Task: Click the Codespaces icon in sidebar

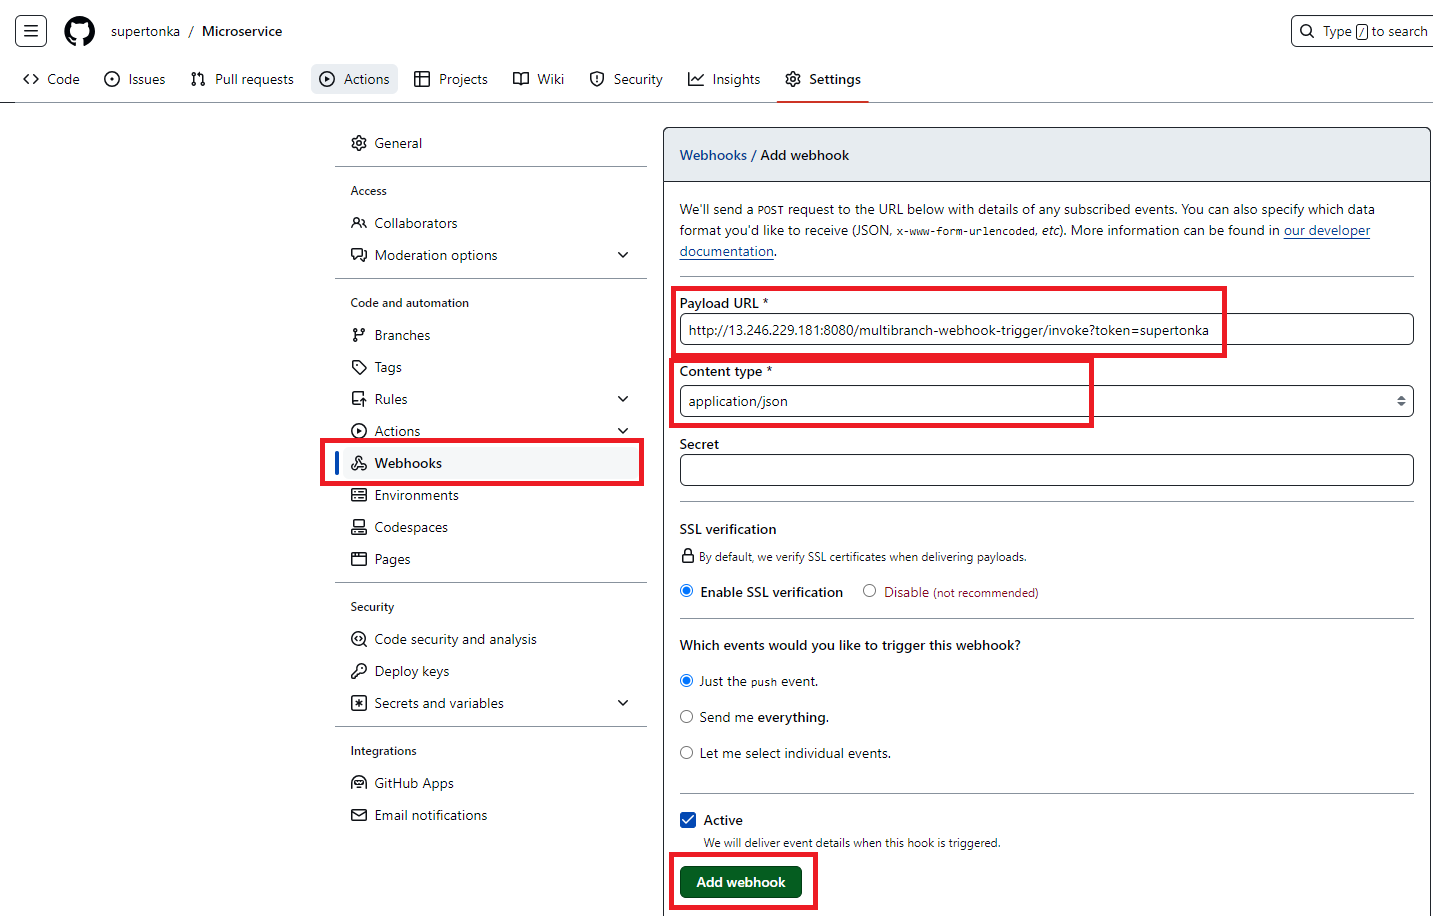Action: click(x=359, y=527)
